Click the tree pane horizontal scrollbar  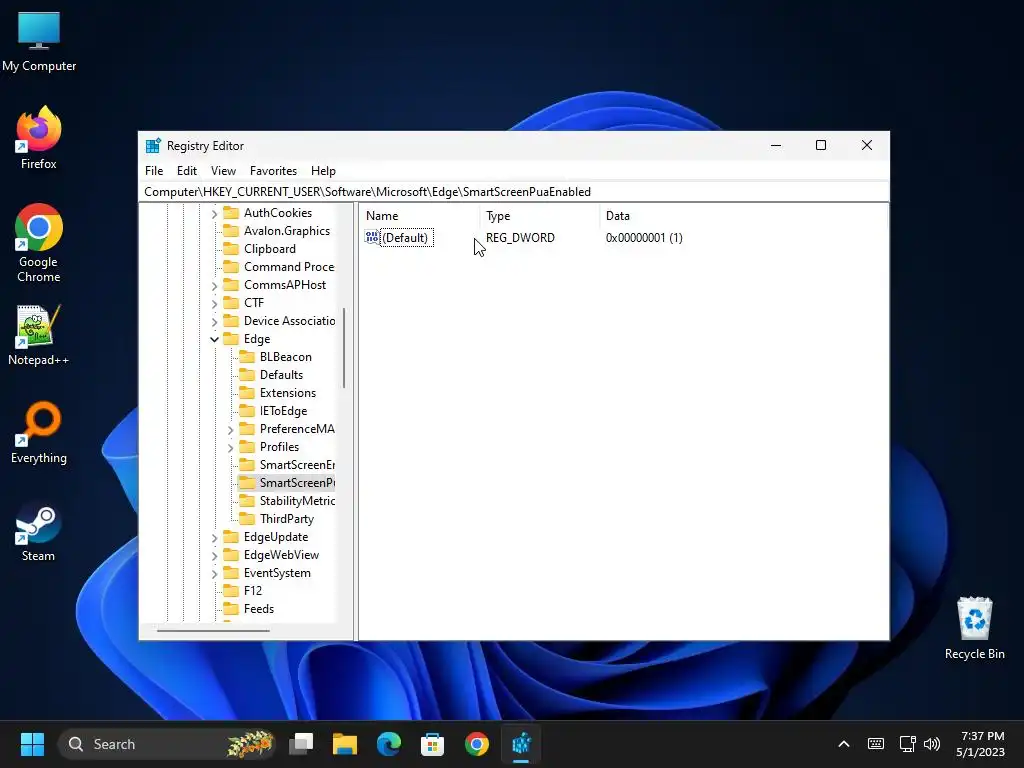213,631
